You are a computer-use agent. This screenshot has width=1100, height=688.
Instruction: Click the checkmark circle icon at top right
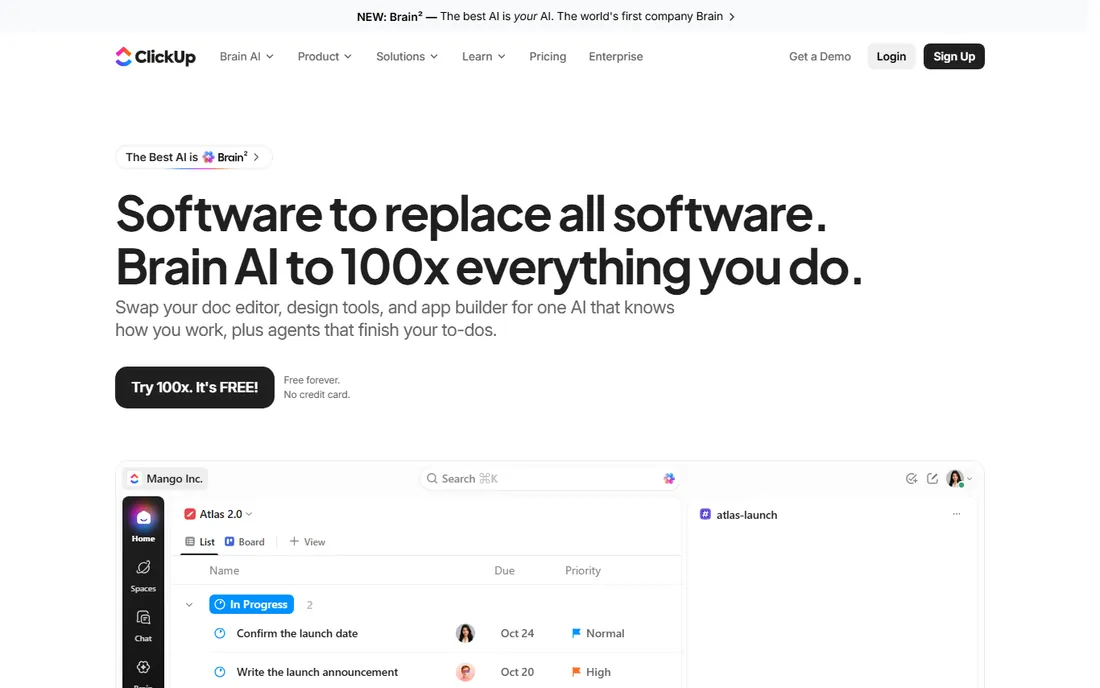click(911, 478)
